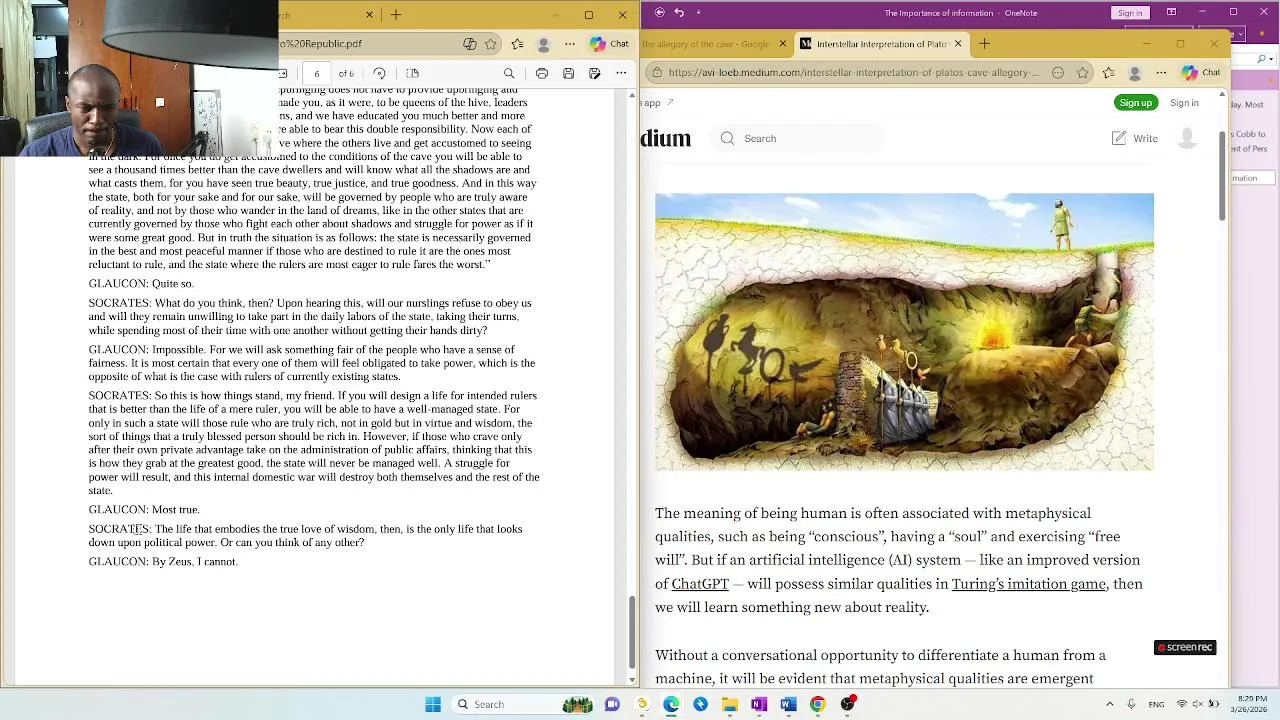Close the 'allegory of the cave' tab
1280x720 pixels.
[783, 44]
